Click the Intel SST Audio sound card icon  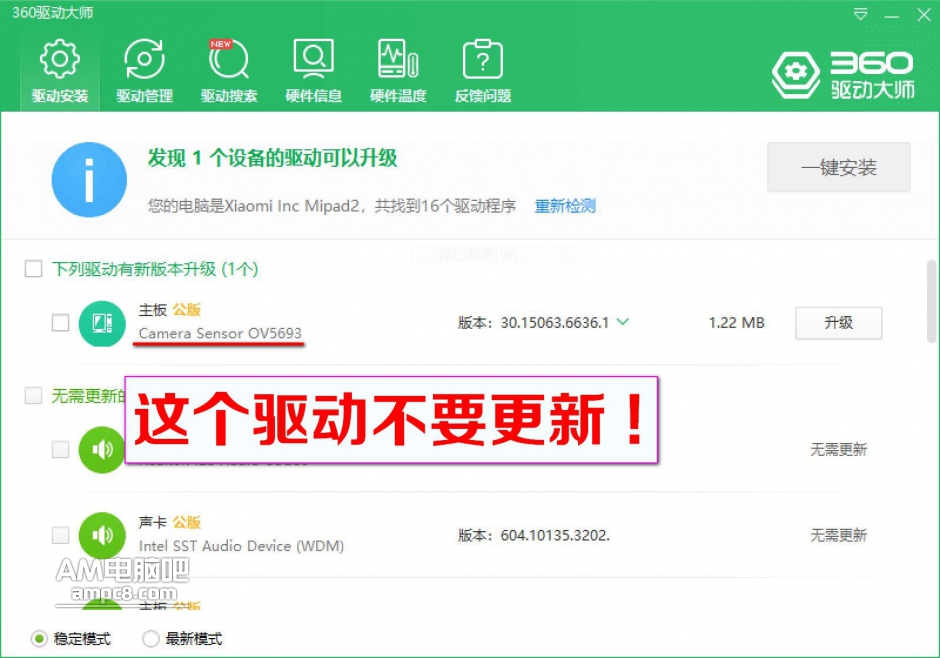102,535
